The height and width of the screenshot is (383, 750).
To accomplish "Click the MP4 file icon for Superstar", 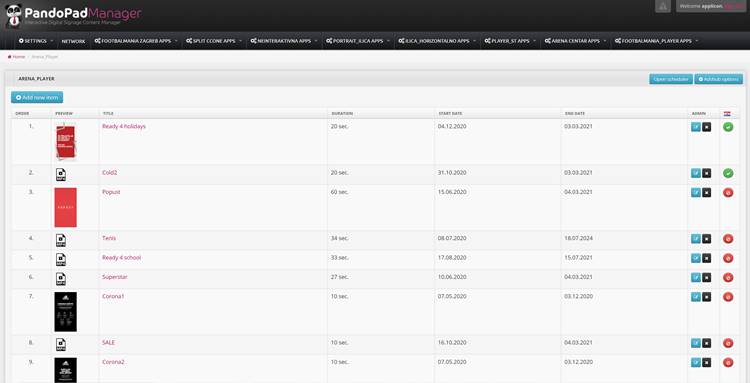I will (x=61, y=279).
